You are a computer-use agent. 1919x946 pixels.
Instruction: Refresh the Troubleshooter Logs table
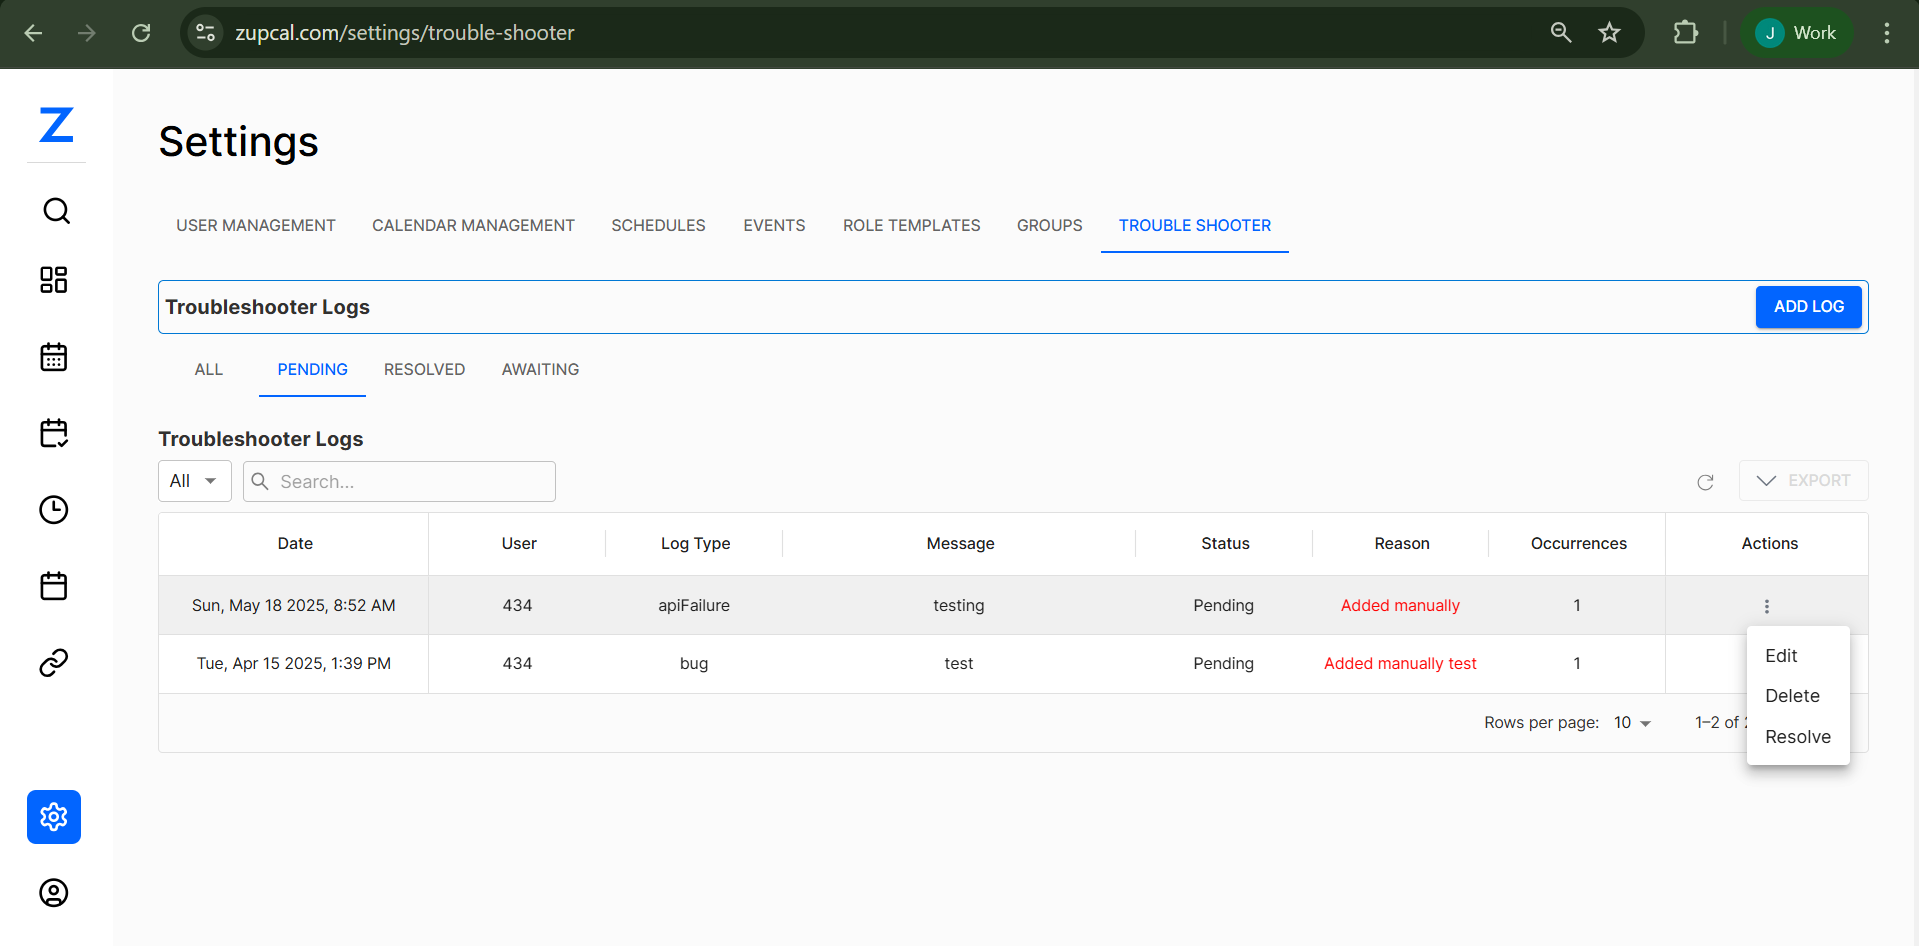1706,482
